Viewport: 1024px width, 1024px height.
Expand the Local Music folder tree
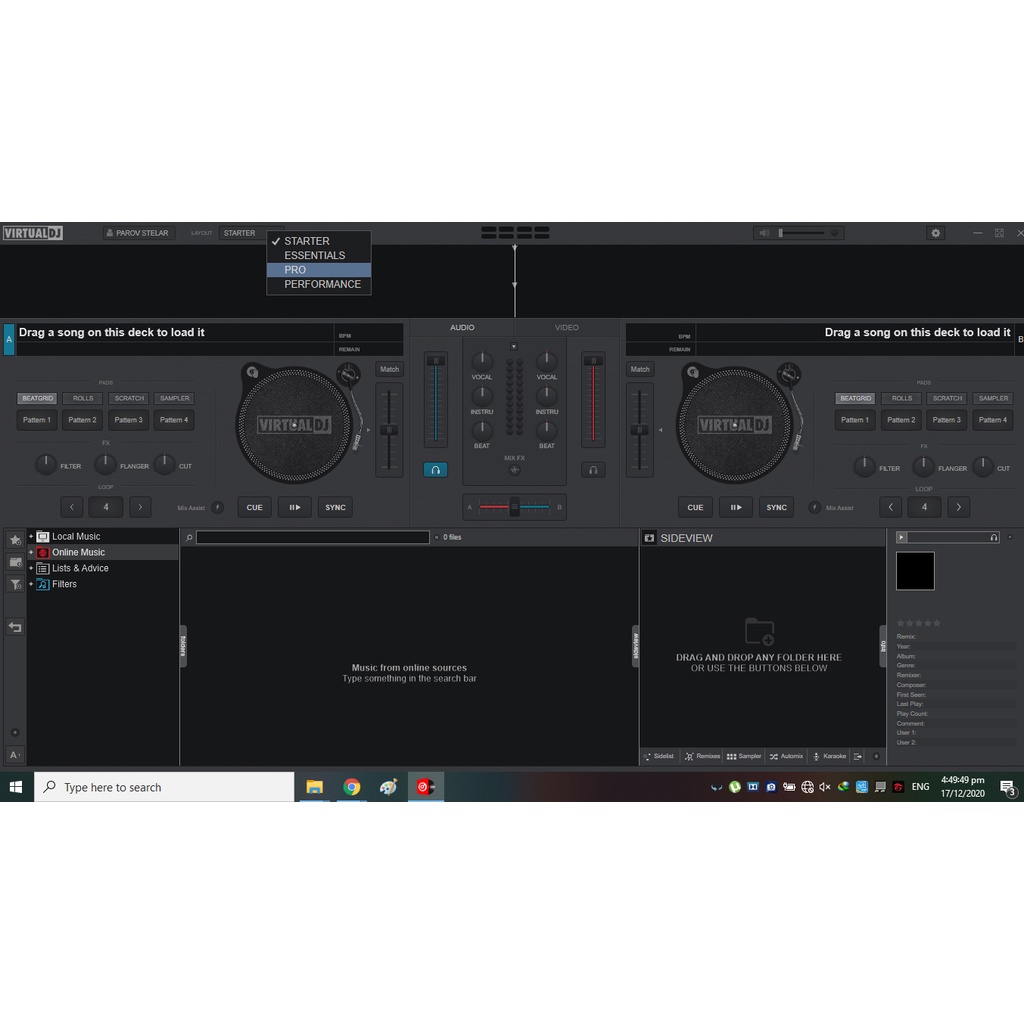pos(31,537)
